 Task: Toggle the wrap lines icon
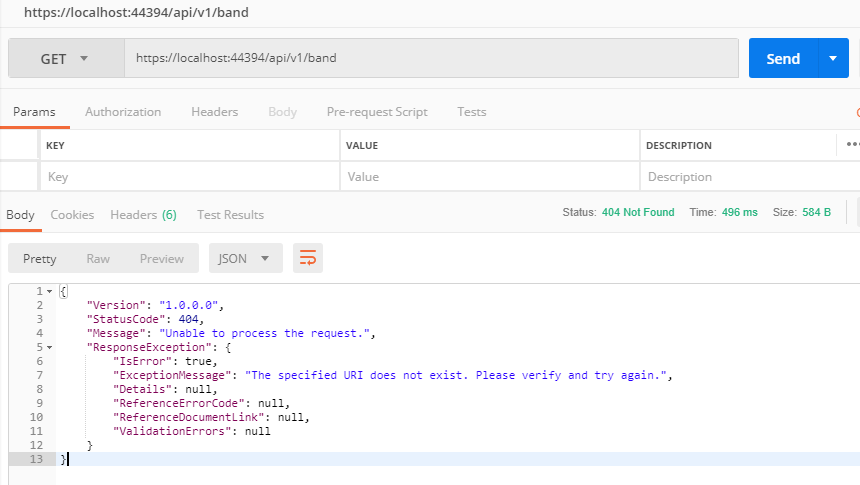308,258
